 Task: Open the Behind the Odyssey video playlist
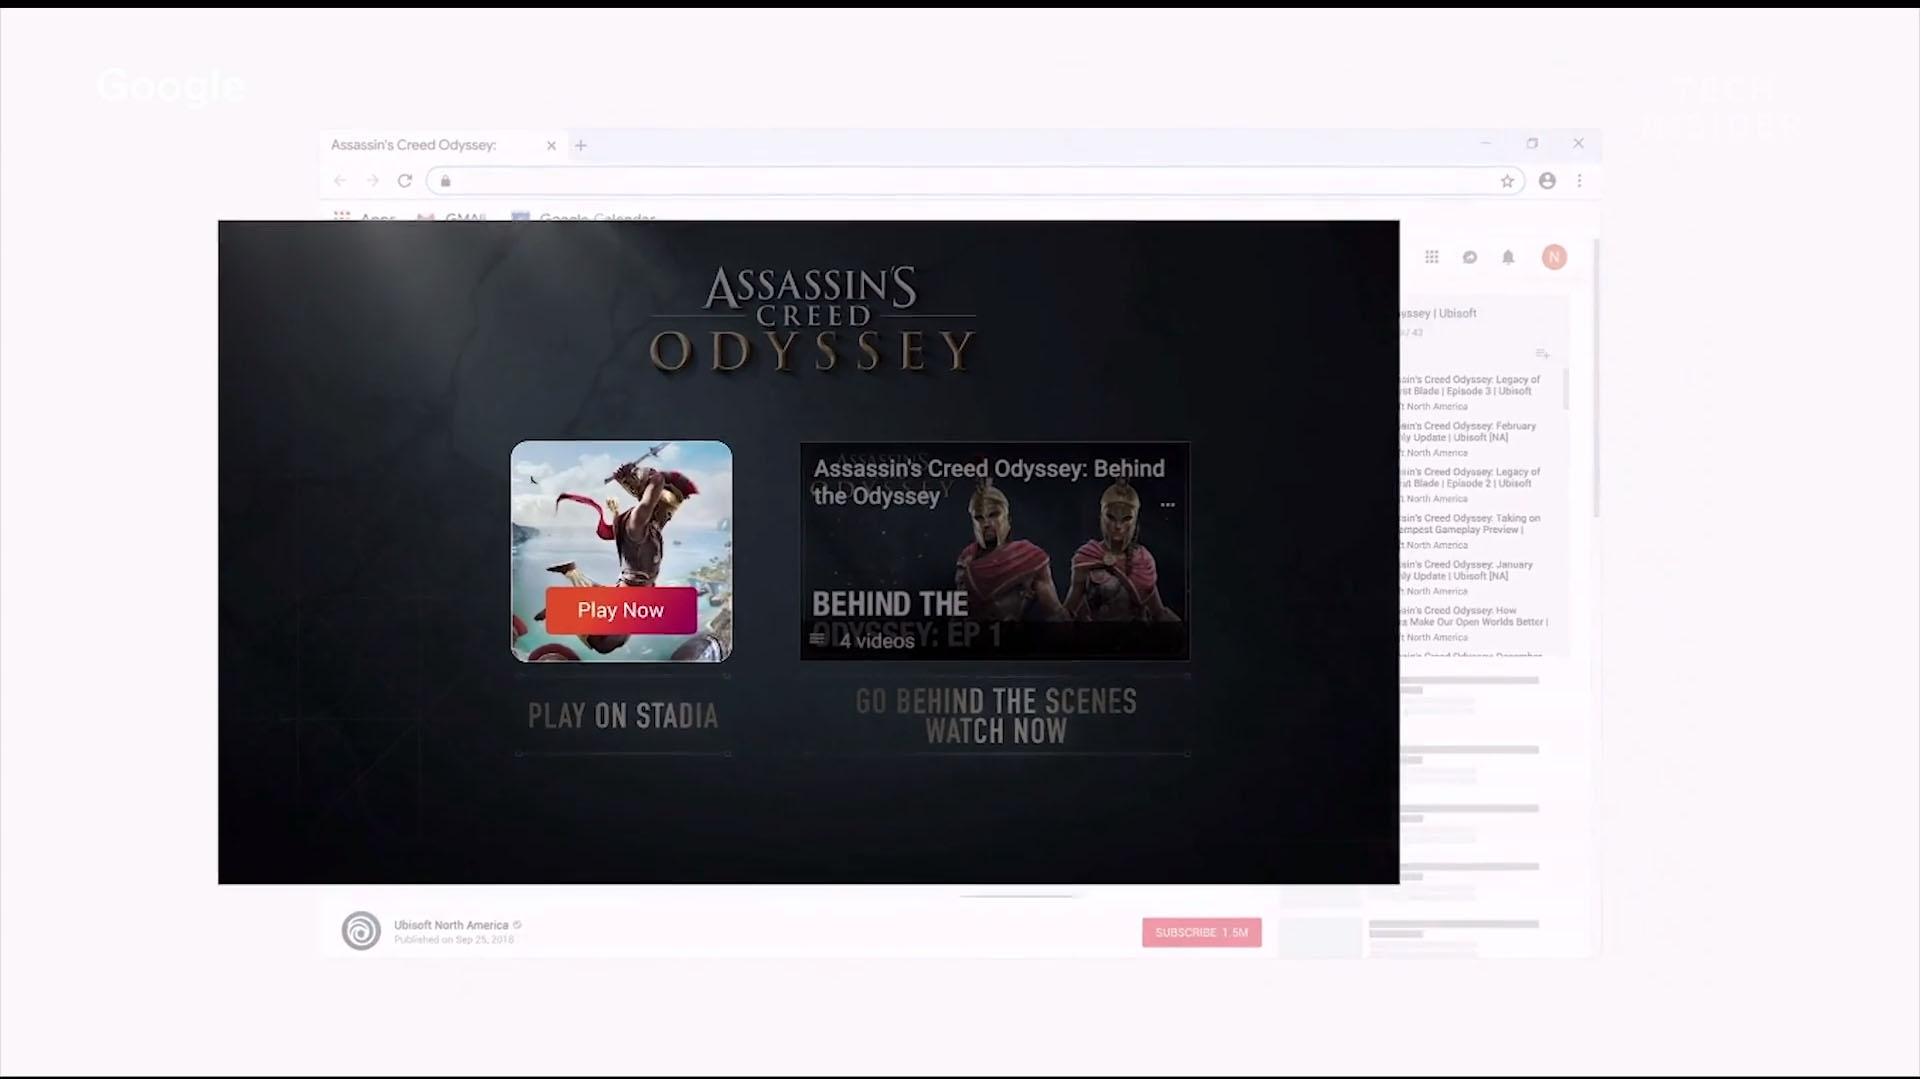[995, 551]
